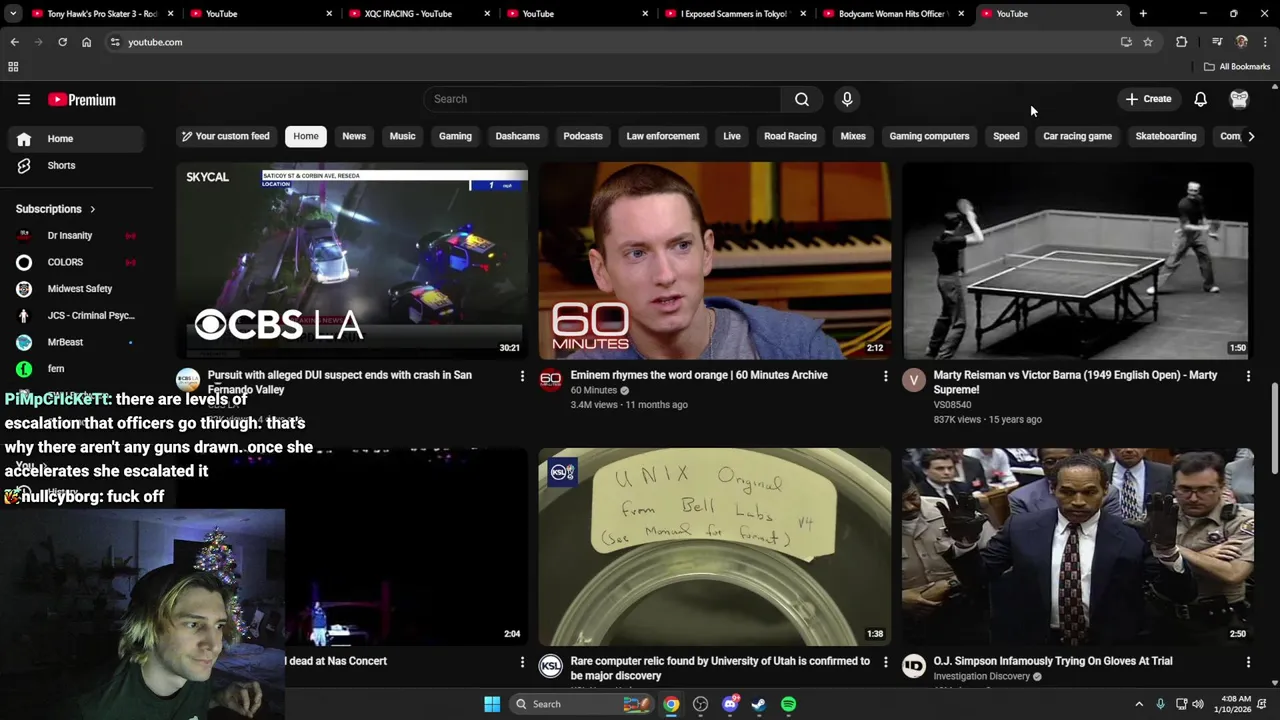Open Discord from the taskbar
Viewport: 1280px width, 720px height.
pyautogui.click(x=730, y=704)
